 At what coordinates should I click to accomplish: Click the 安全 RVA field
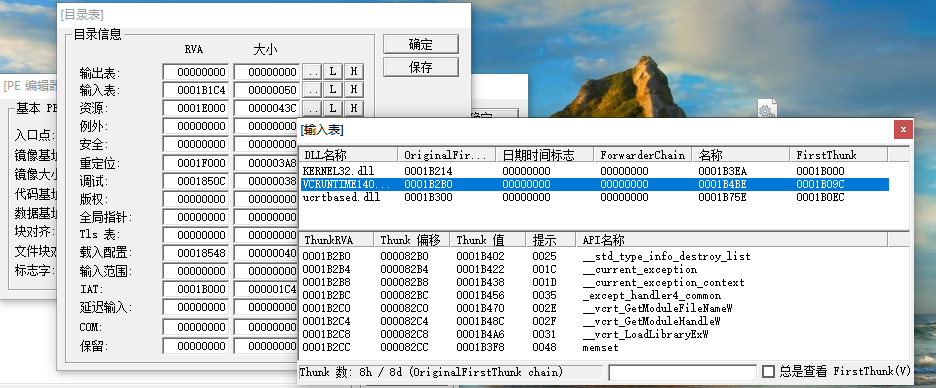(x=196, y=144)
